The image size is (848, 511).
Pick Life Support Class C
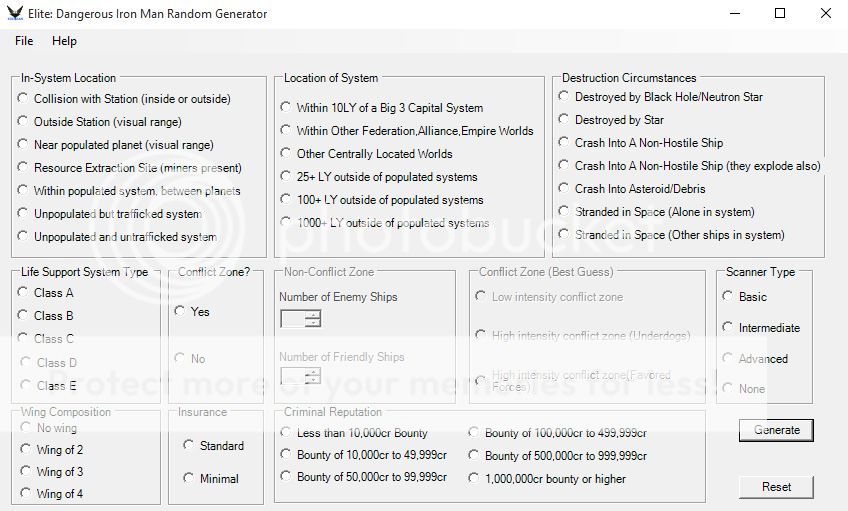pos(45,339)
